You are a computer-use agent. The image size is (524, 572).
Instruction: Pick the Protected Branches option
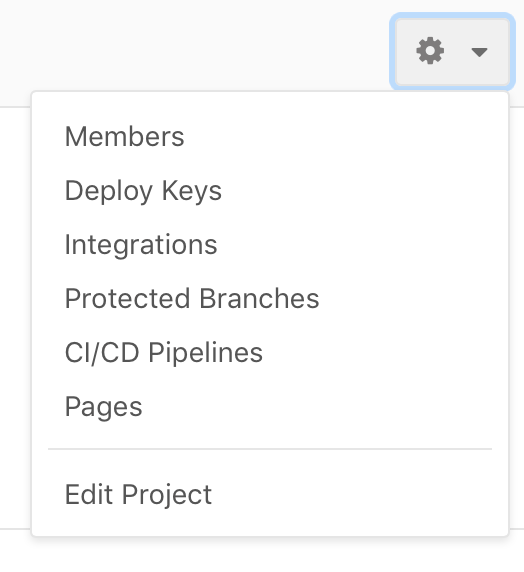(x=192, y=298)
